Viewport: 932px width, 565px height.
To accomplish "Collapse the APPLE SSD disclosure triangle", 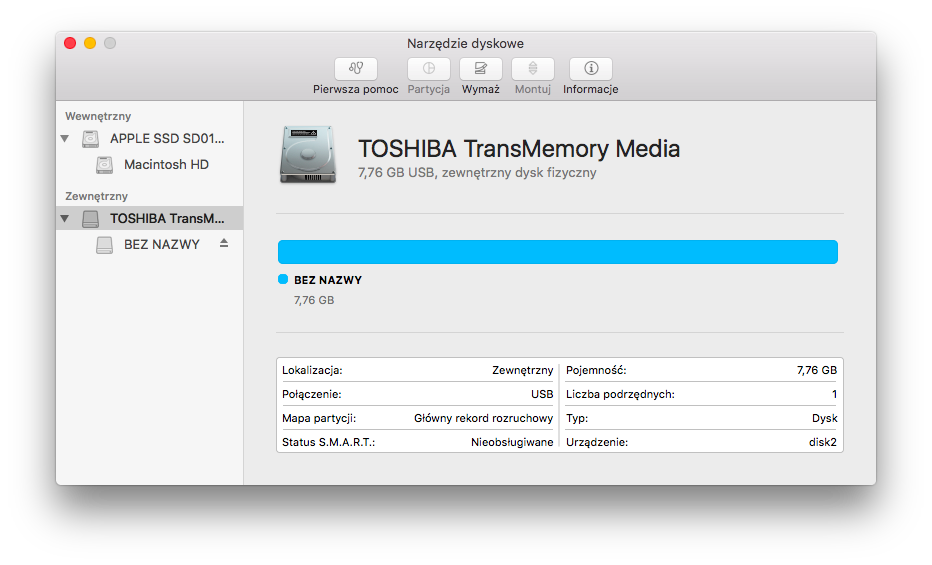I will [x=65, y=139].
